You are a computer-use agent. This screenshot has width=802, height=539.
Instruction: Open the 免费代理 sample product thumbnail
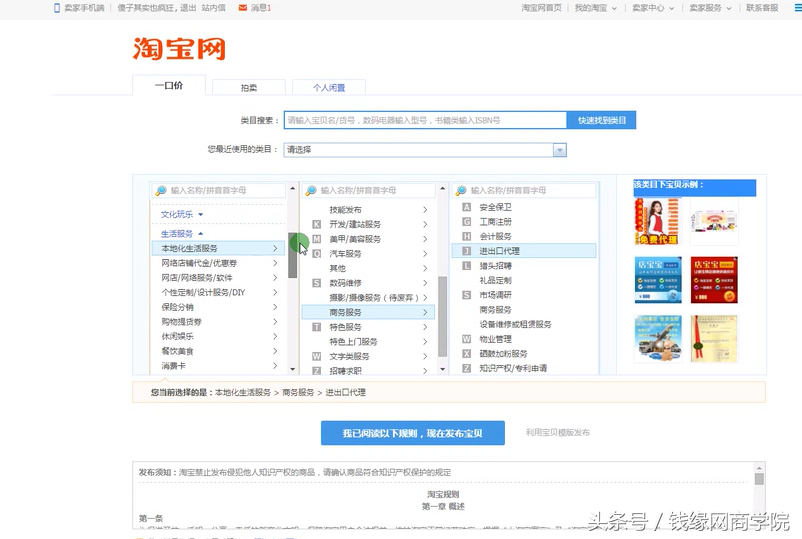(658, 221)
